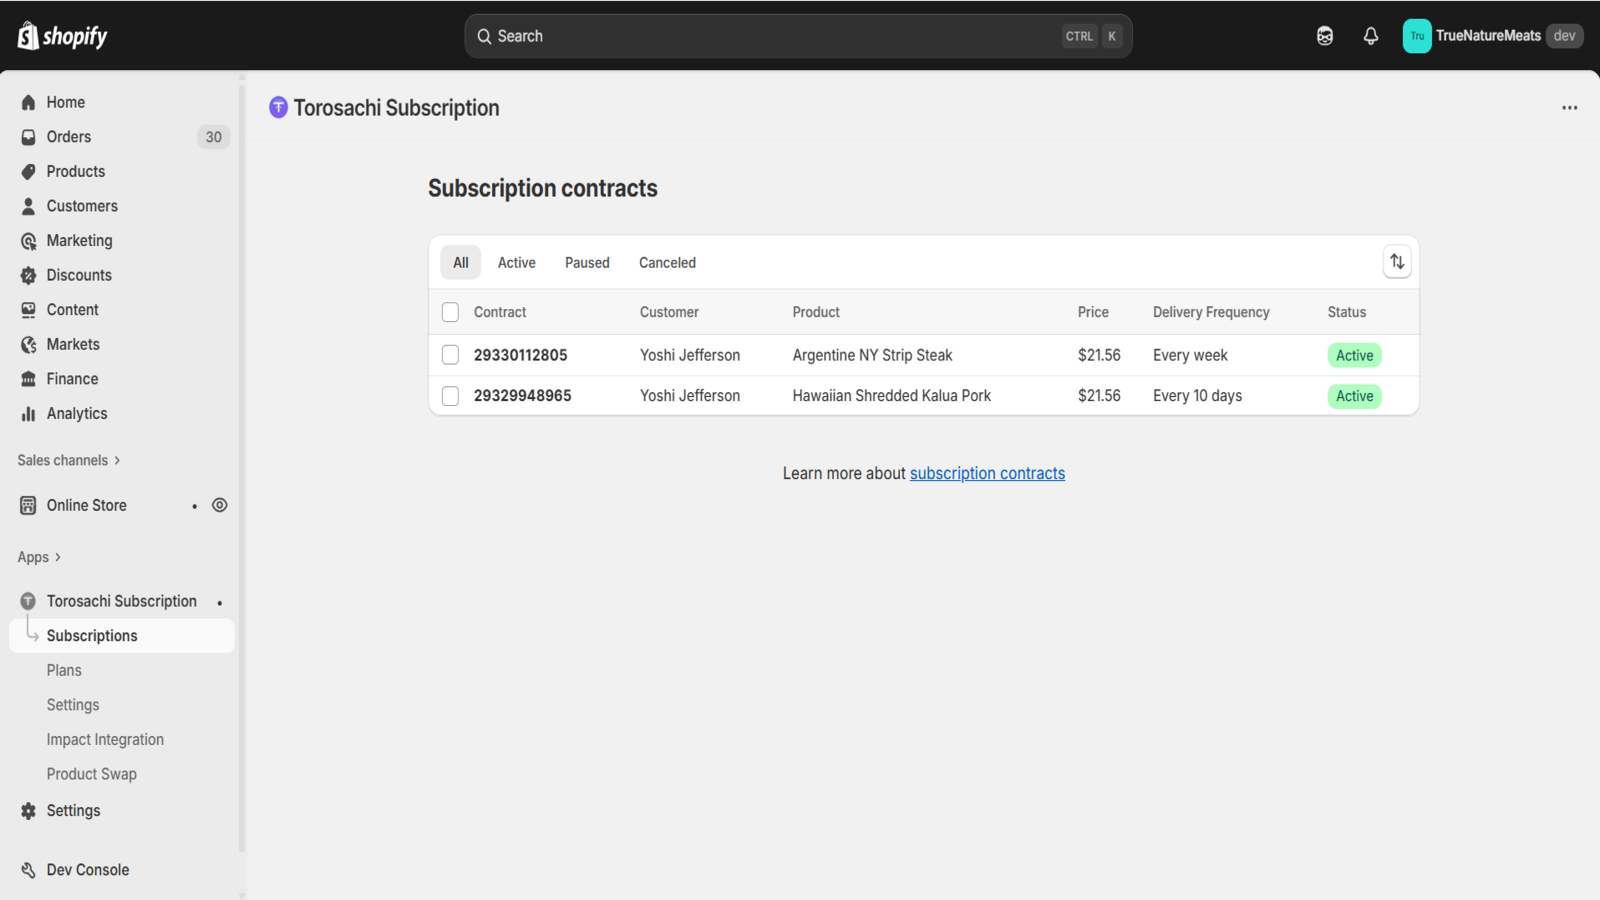
Task: Open Product Swap page
Action: [x=91, y=774]
